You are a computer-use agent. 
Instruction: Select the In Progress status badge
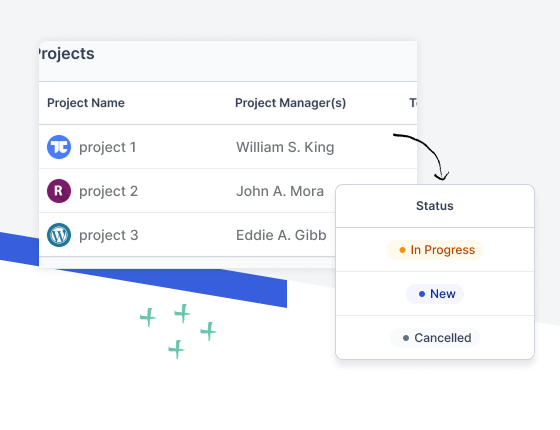coord(435,250)
